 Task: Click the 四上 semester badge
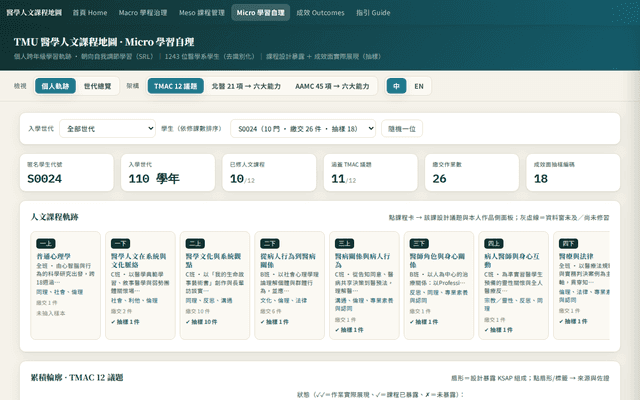tap(494, 244)
